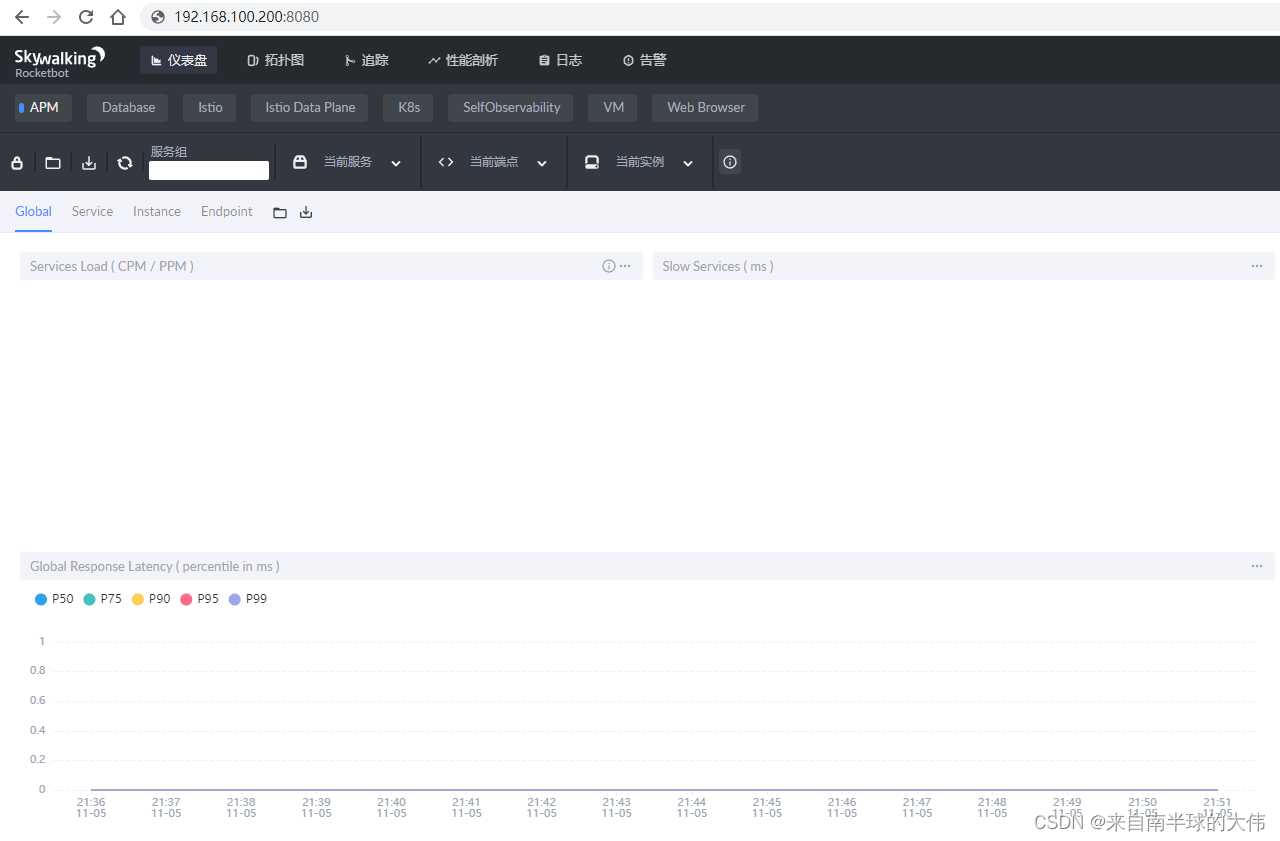Open the 当前端点 dropdown
This screenshot has width=1280, height=841.
541,162
